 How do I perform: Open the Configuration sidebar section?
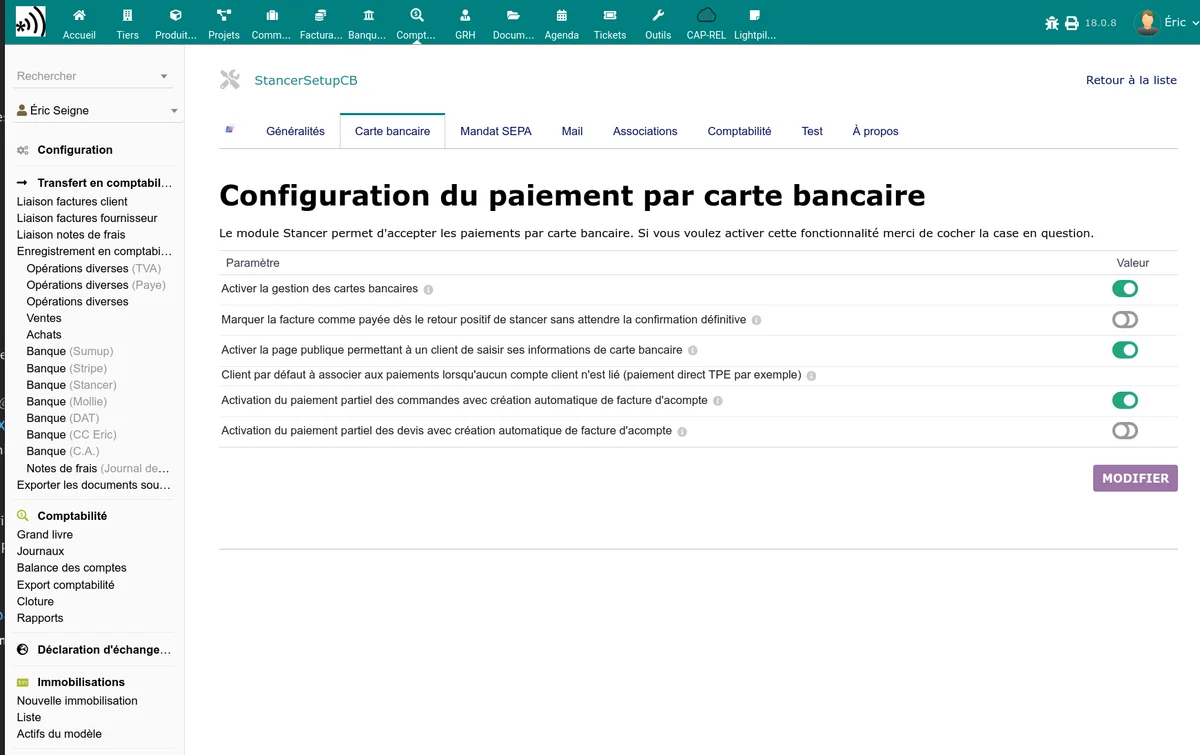click(75, 150)
